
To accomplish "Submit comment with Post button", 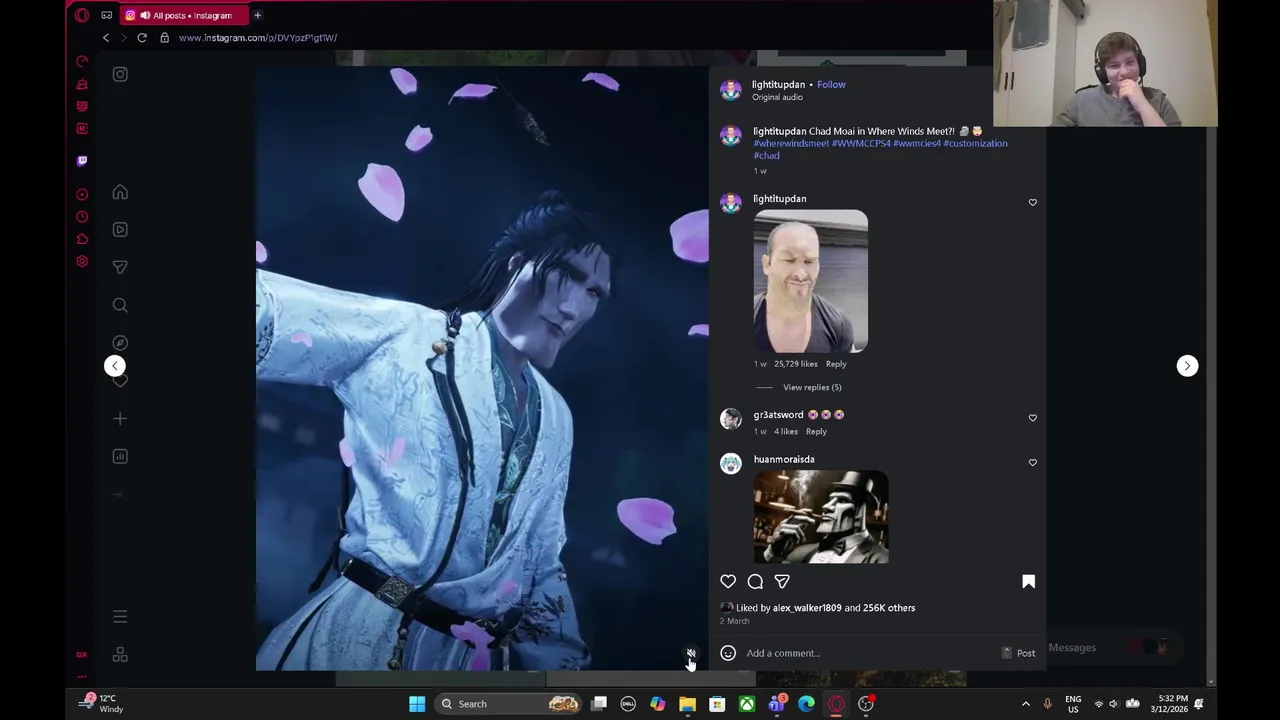I will pyautogui.click(x=1026, y=653).
